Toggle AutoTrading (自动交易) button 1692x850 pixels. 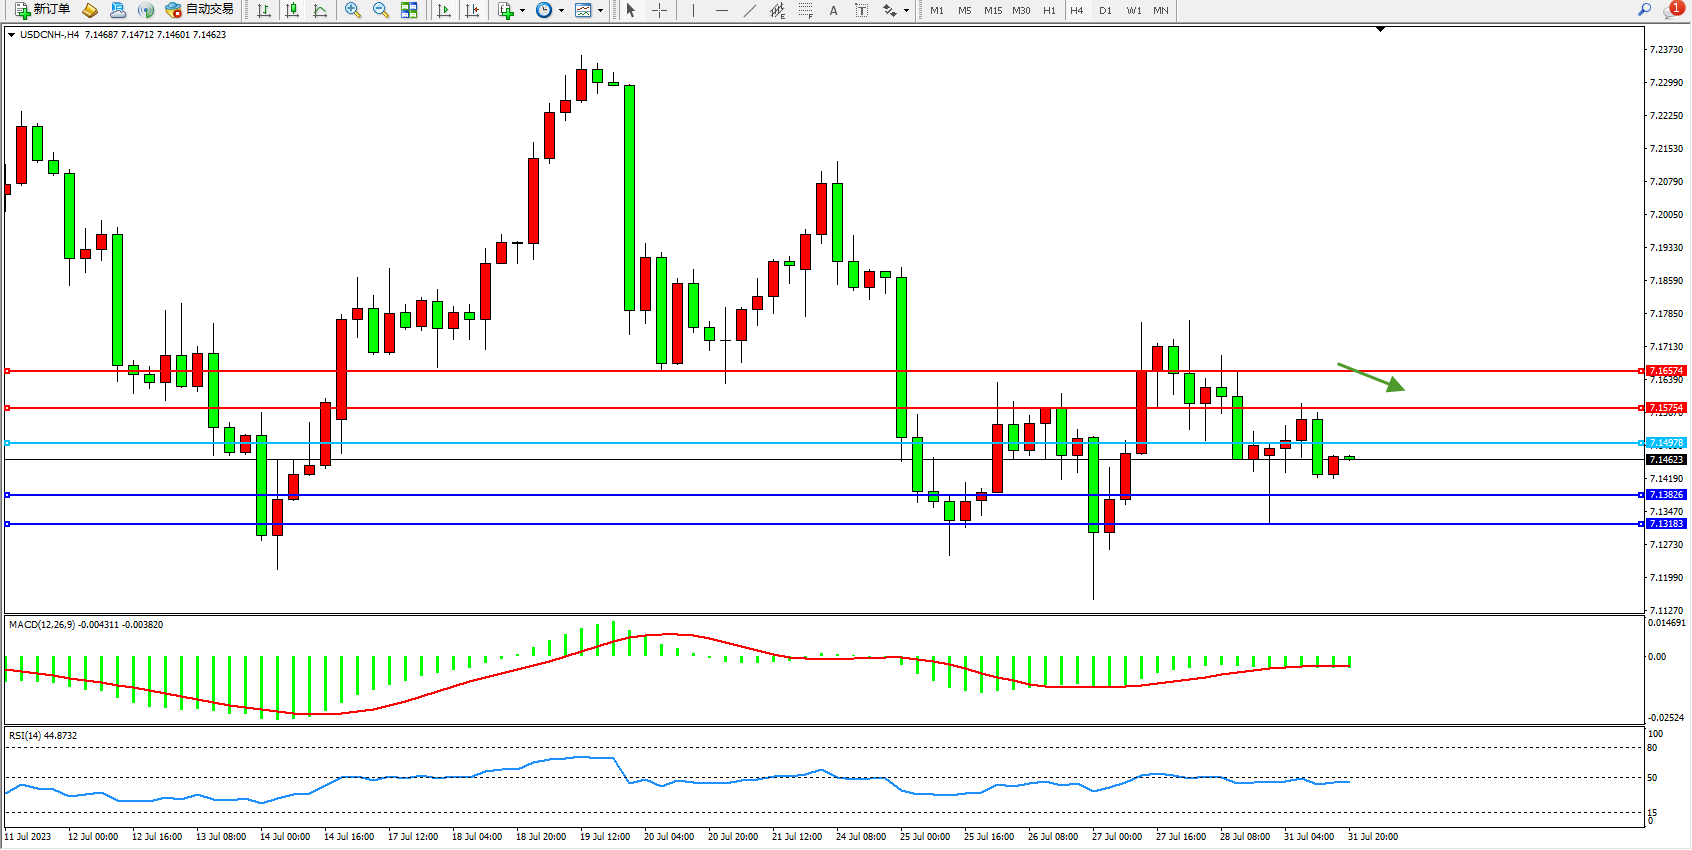(199, 10)
